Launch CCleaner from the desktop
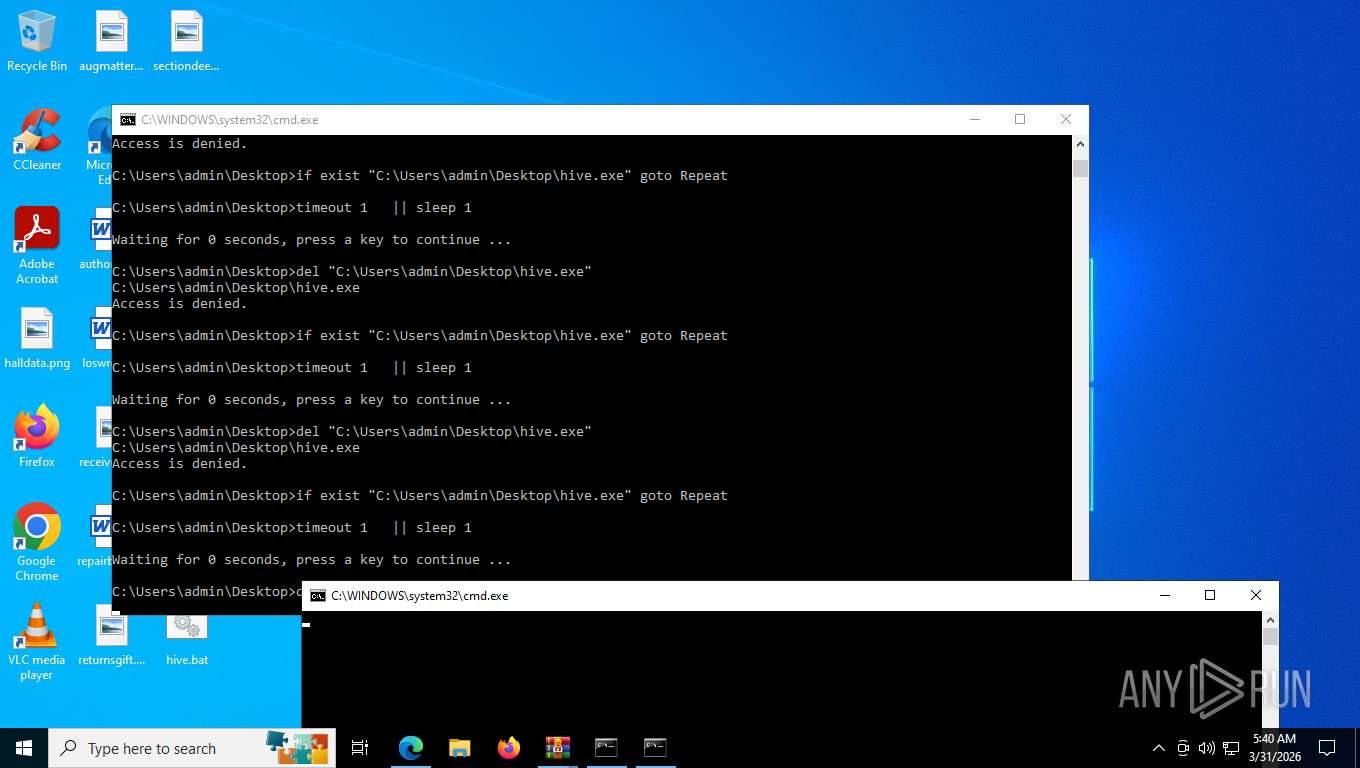1360x768 pixels. pos(37,140)
